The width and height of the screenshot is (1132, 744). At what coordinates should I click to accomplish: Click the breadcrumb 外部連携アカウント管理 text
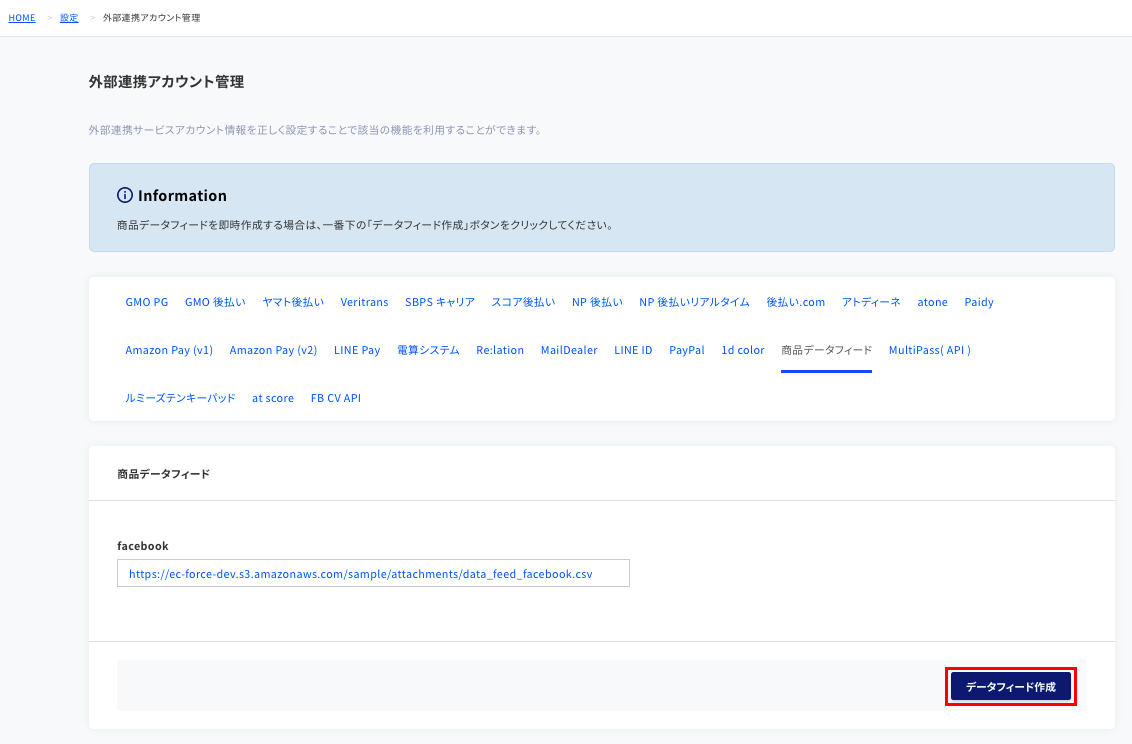pyautogui.click(x=152, y=18)
